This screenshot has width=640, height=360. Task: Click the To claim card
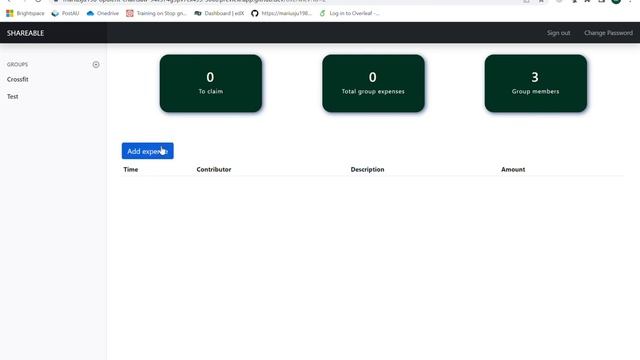coord(211,83)
